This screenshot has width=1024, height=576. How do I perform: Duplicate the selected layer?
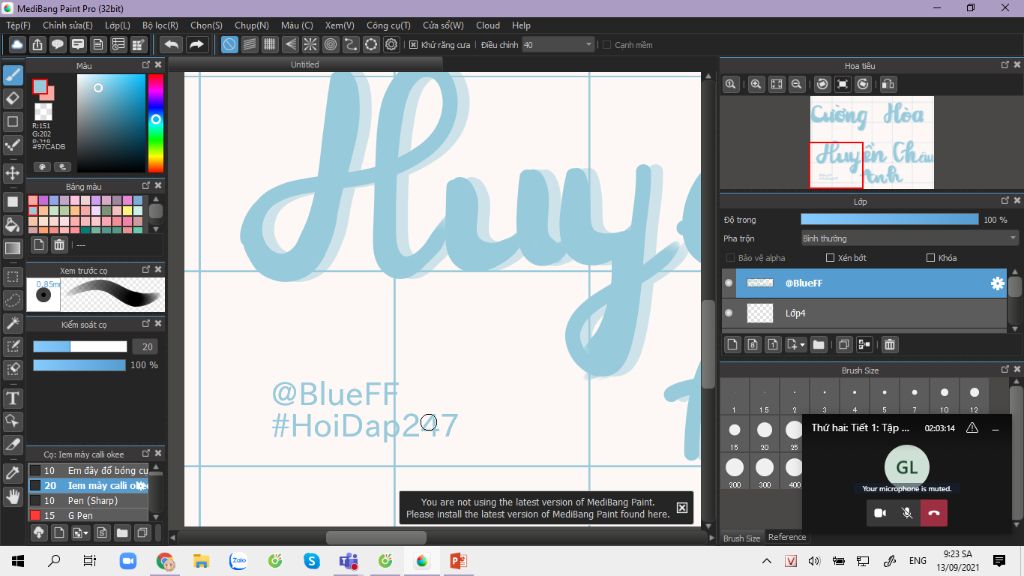tap(844, 344)
